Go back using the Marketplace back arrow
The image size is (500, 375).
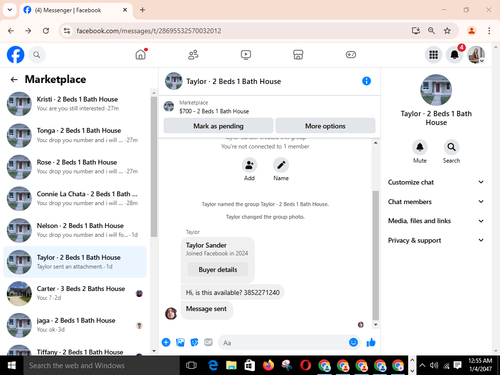point(14,79)
